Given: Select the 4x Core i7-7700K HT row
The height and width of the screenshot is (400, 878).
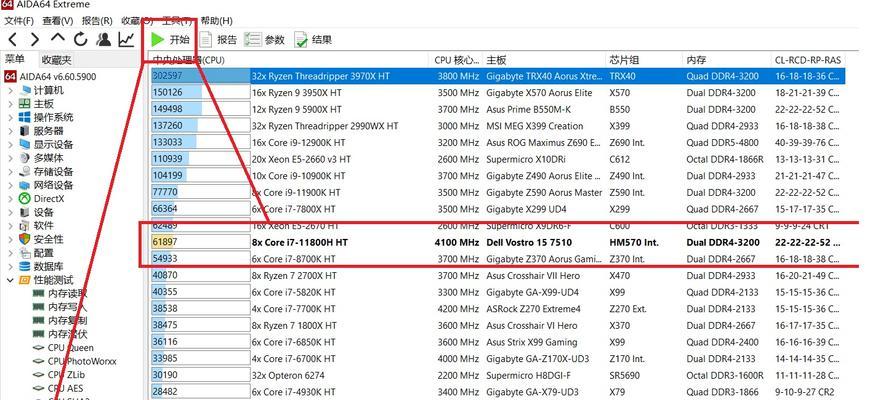Looking at the screenshot, I should click(x=498, y=309).
